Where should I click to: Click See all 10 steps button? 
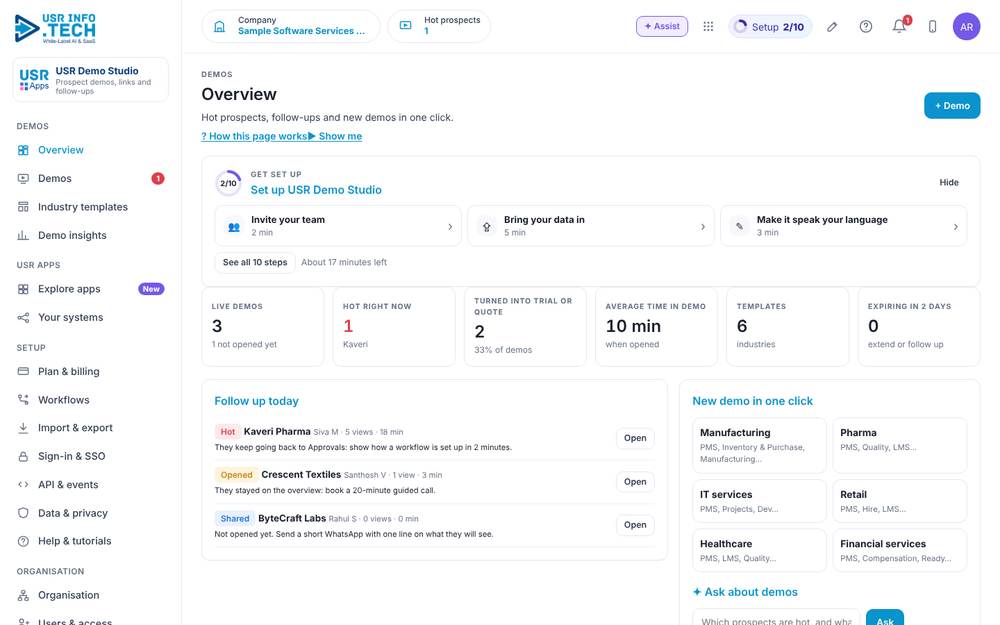coord(255,262)
